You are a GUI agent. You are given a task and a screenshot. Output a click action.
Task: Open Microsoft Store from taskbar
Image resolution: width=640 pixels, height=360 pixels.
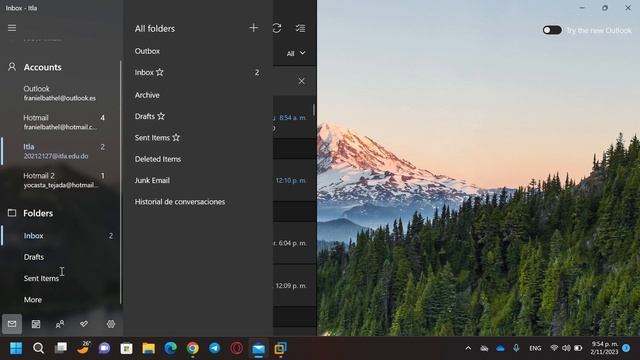coord(127,348)
